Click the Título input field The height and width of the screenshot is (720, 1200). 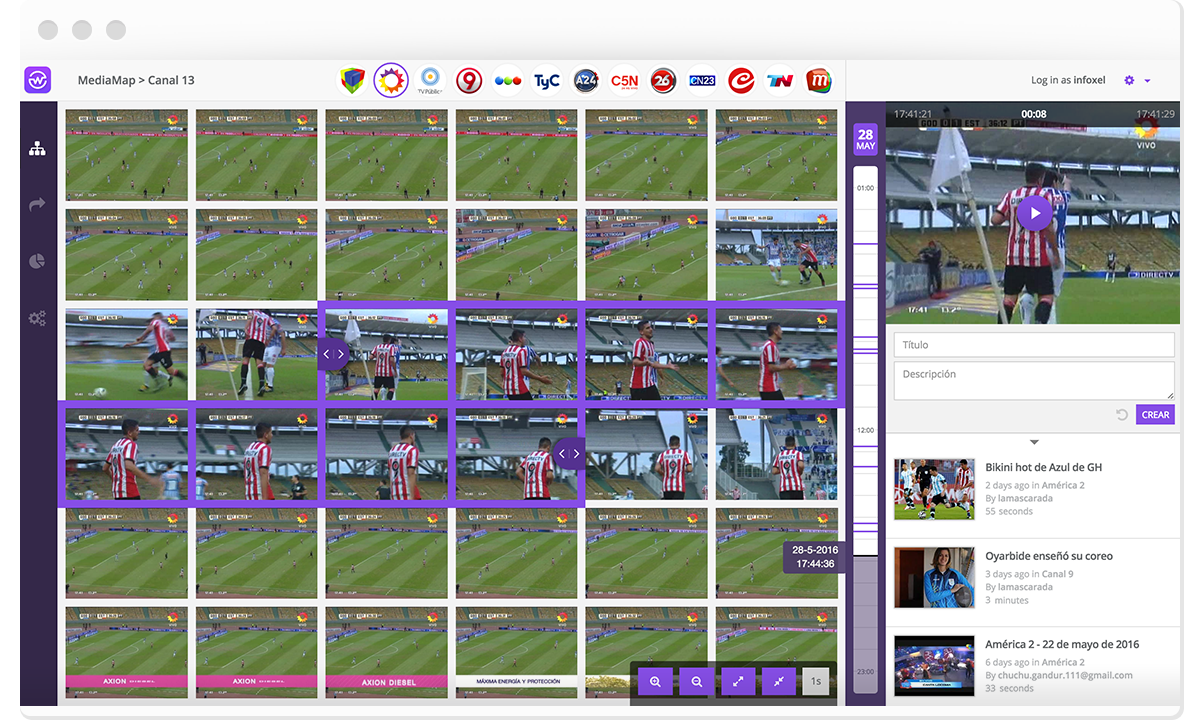(x=1034, y=345)
